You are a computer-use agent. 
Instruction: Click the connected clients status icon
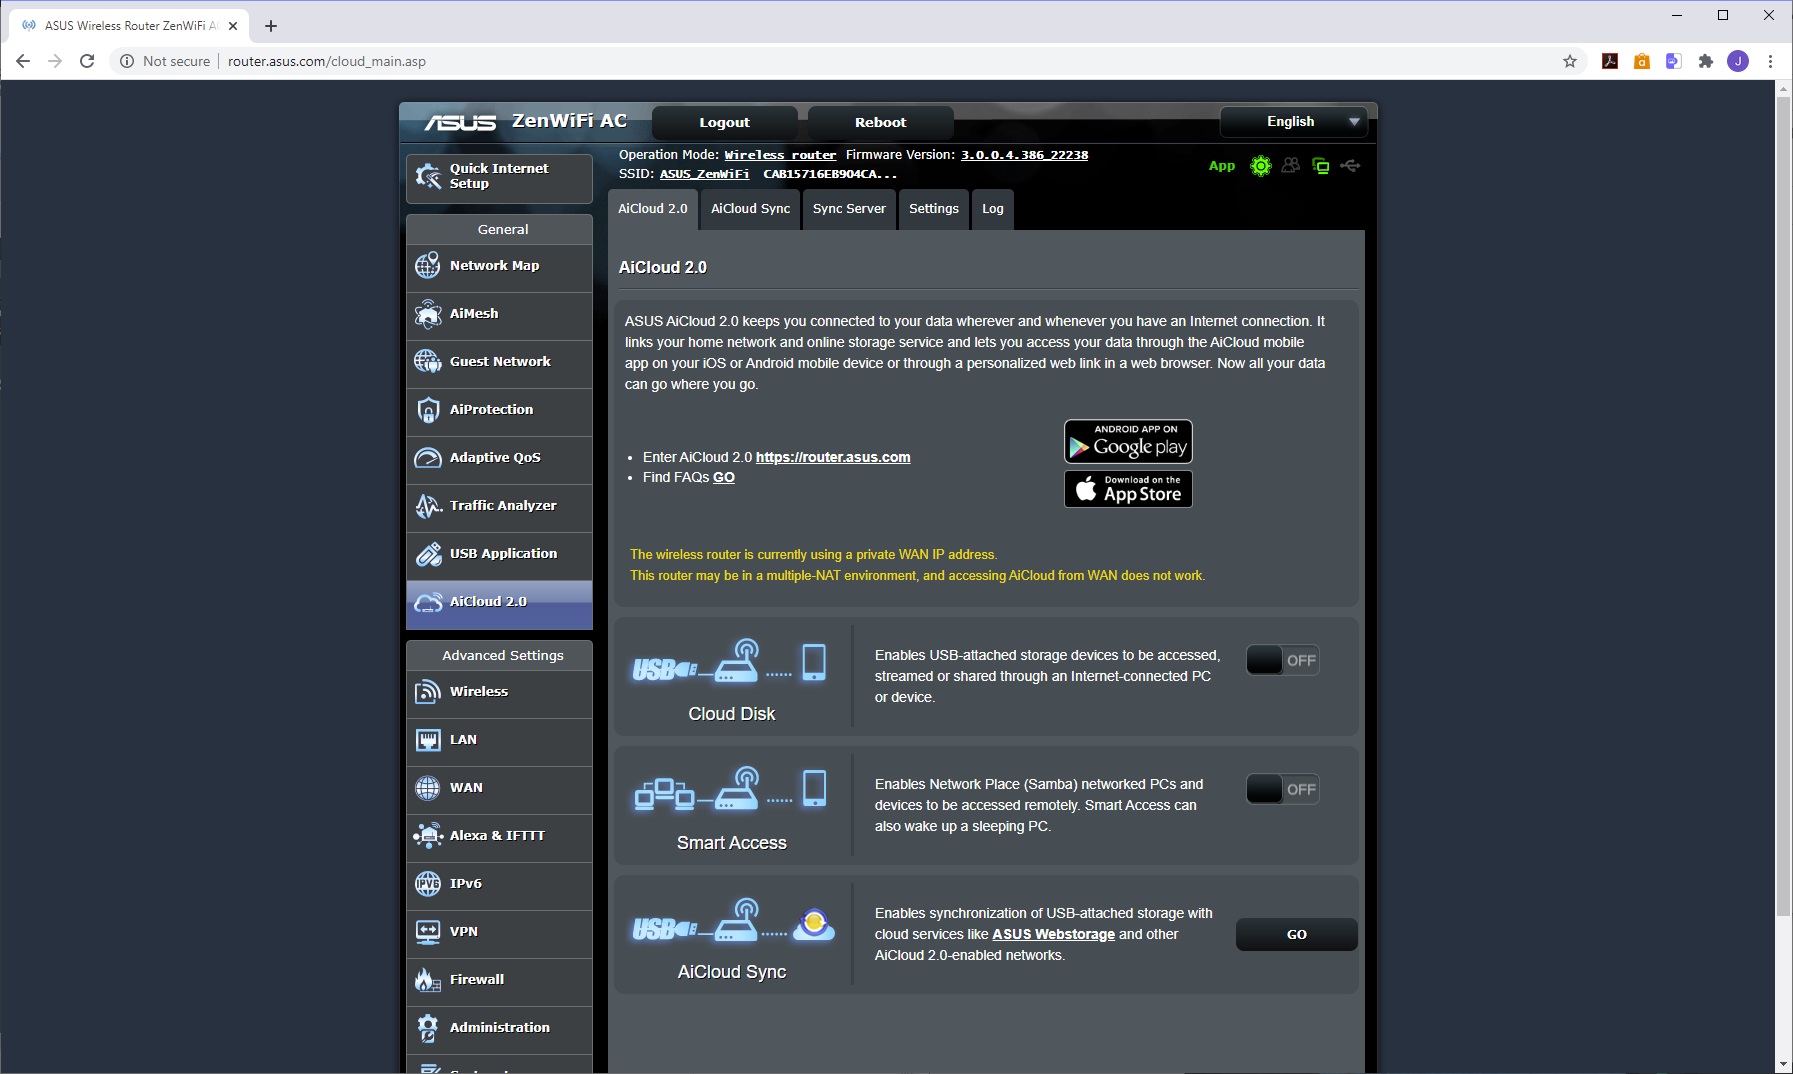(1291, 166)
